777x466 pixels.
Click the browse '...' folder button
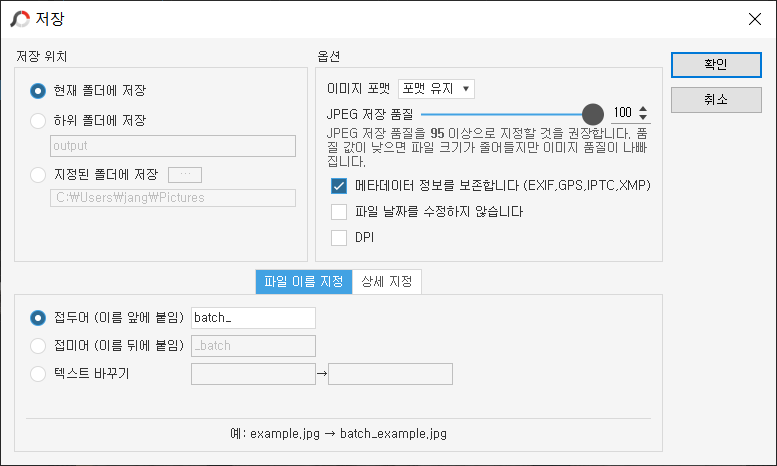pyautogui.click(x=185, y=175)
